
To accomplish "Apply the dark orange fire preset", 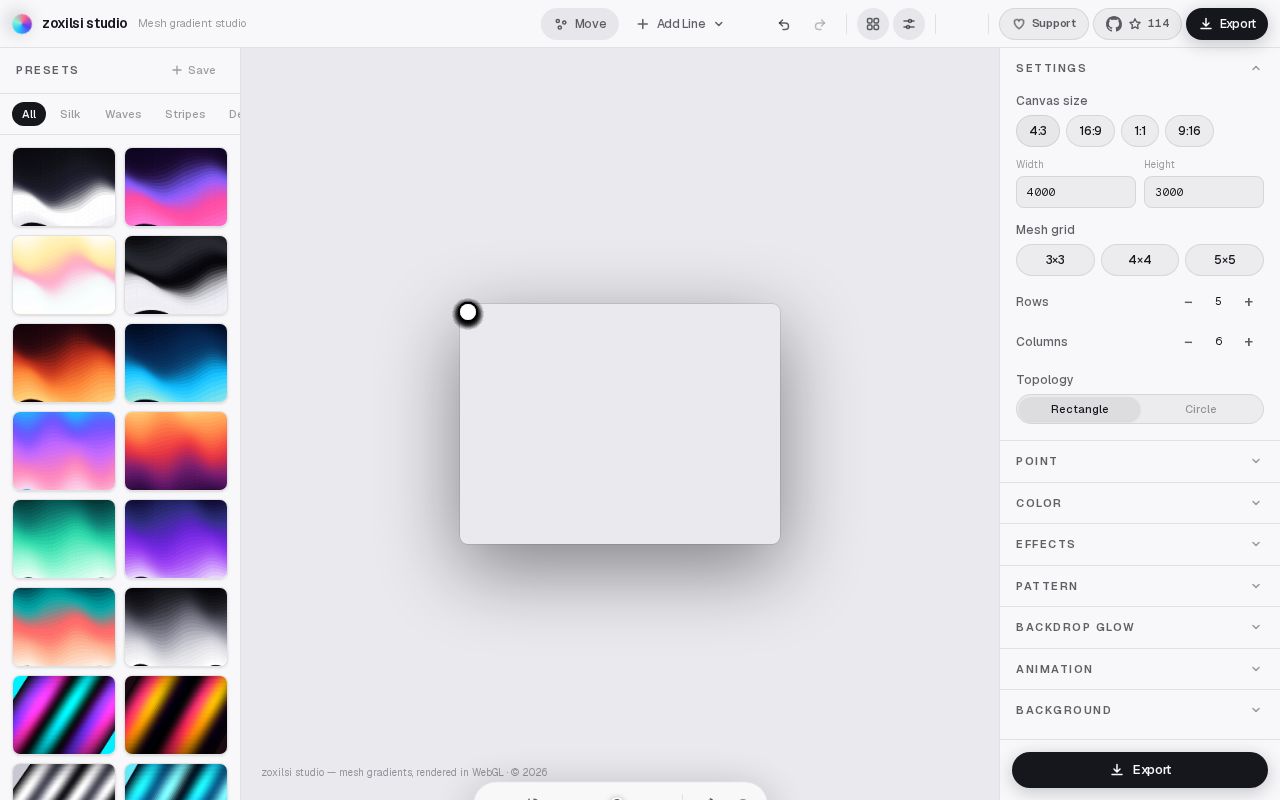I will click(64, 363).
